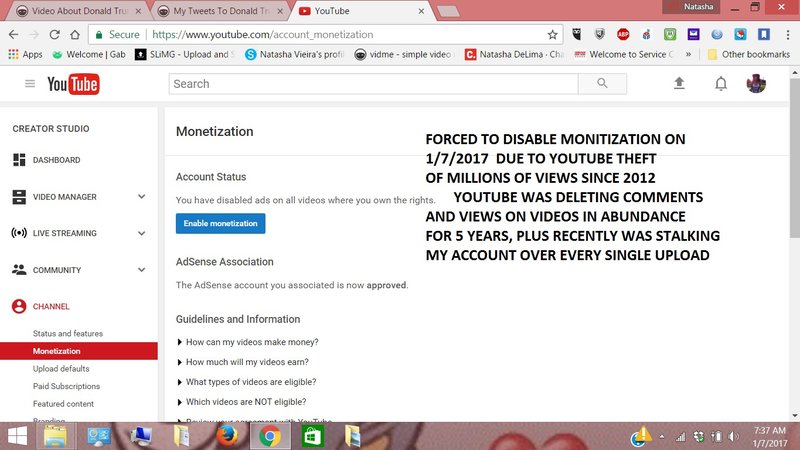
Task: Open a new tab
Action: [x=448, y=11]
